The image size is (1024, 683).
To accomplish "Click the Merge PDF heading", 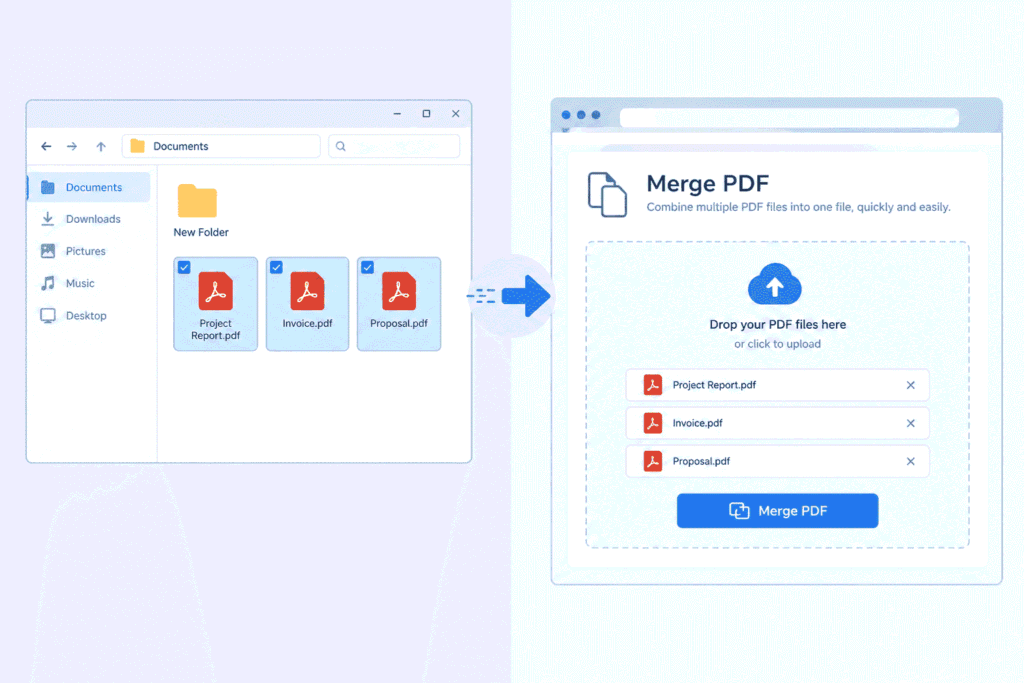I will (x=707, y=183).
